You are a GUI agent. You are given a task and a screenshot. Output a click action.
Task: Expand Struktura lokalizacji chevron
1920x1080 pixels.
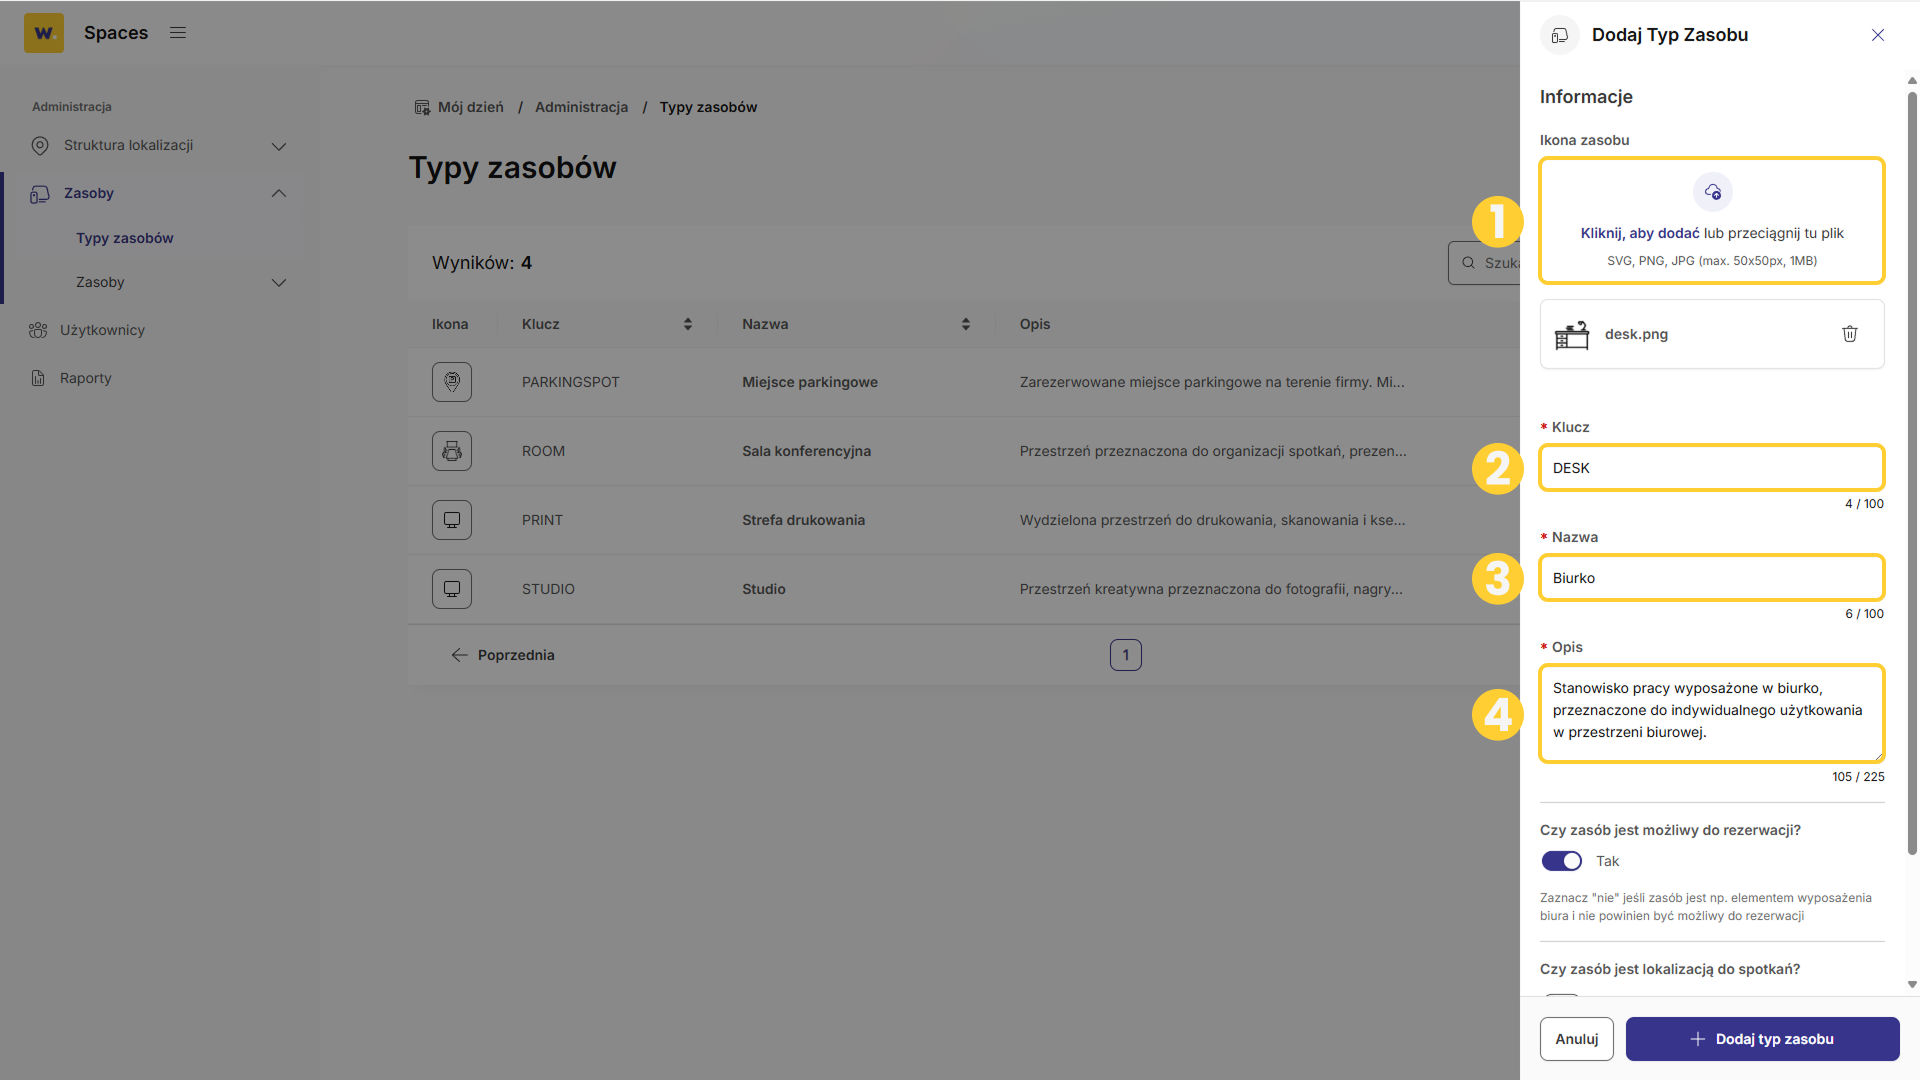279,146
